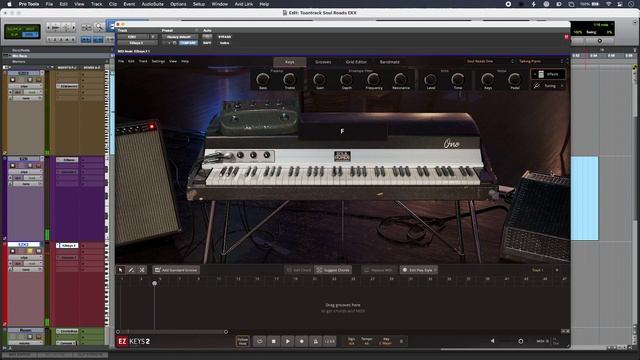Click the Treble knob in Preamp section

[289, 79]
